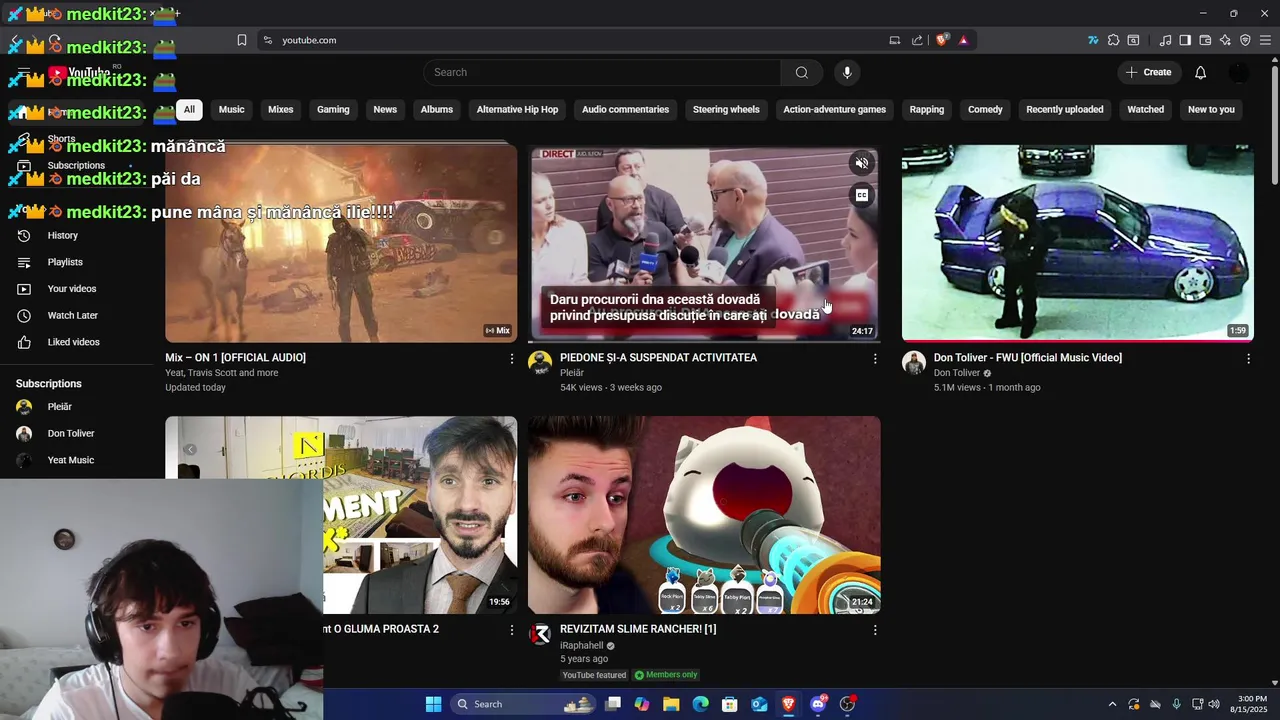The image size is (1280, 720).
Task: Toggle captions on PIEDONE video preview
Action: 861,195
